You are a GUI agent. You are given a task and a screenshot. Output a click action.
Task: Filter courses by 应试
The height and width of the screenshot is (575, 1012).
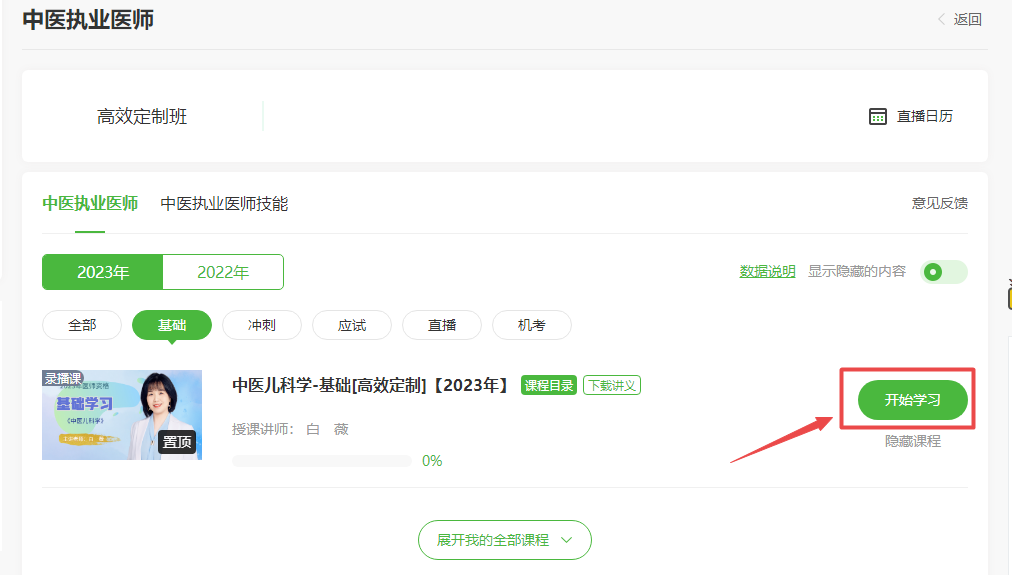pyautogui.click(x=352, y=325)
